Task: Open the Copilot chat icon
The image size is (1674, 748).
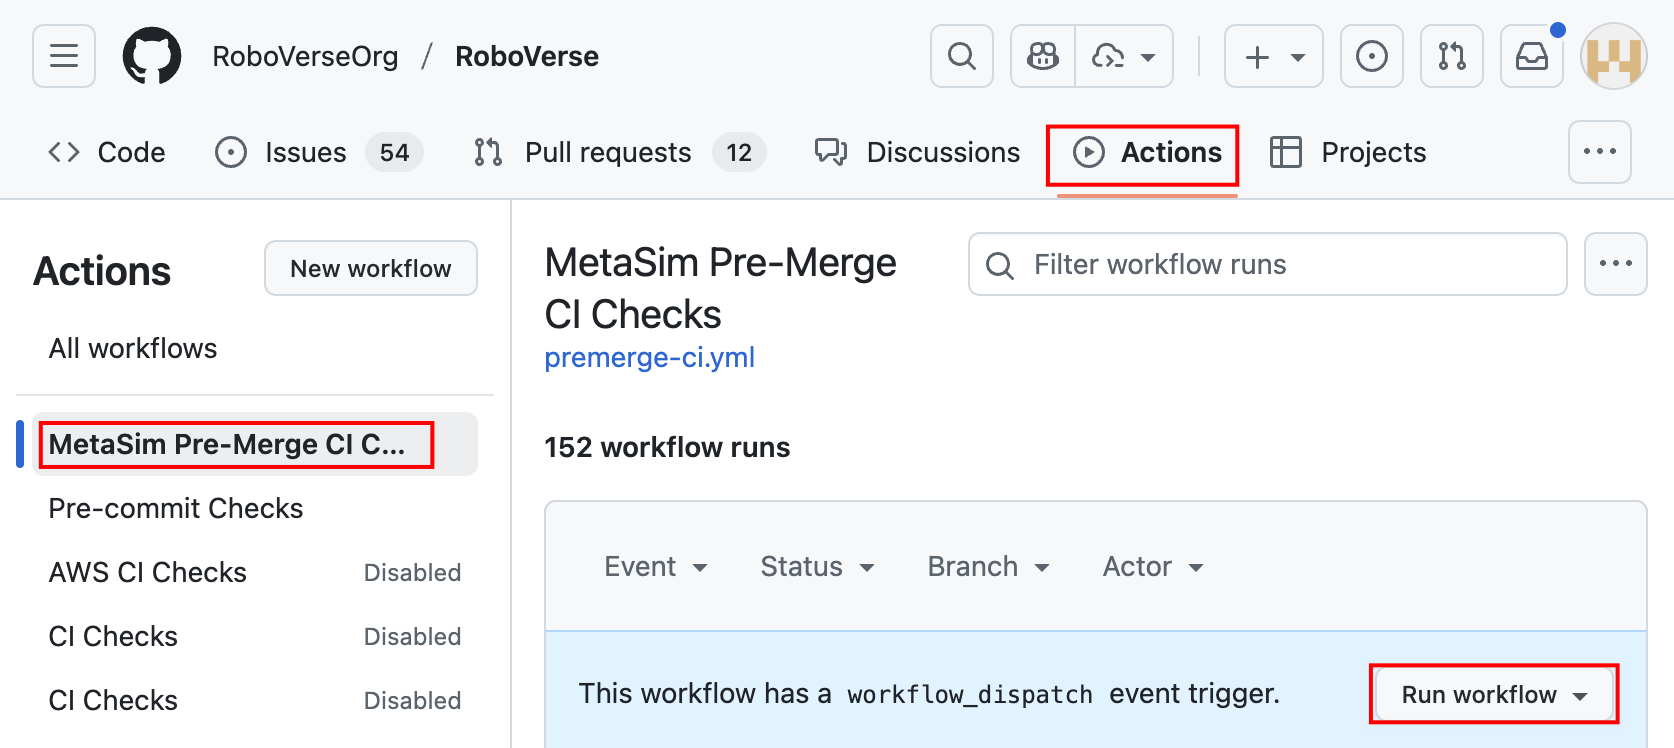Action: click(1043, 56)
